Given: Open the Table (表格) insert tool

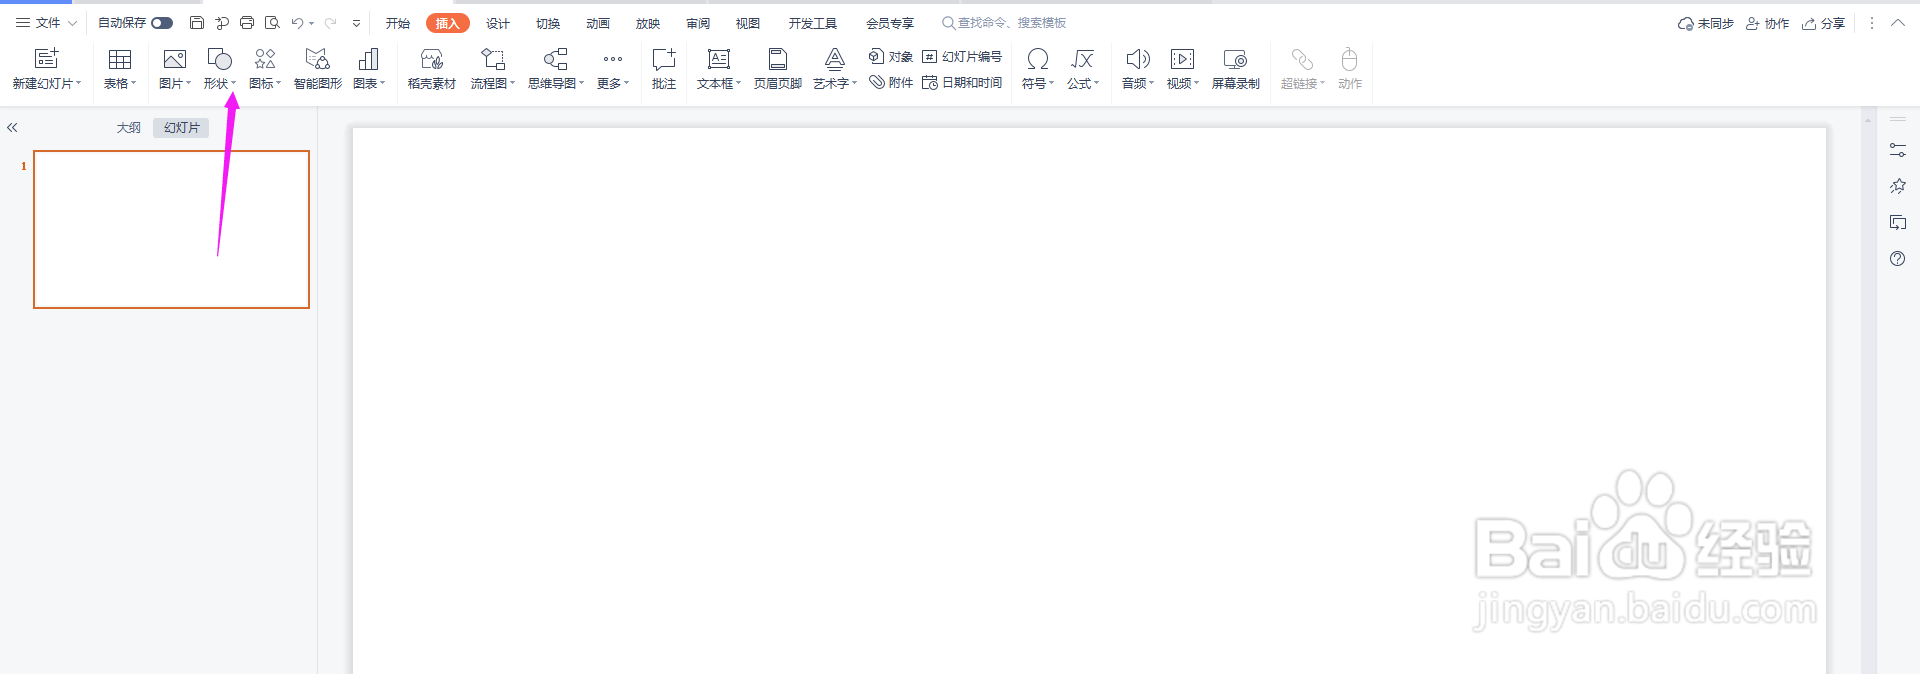Looking at the screenshot, I should coord(120,69).
